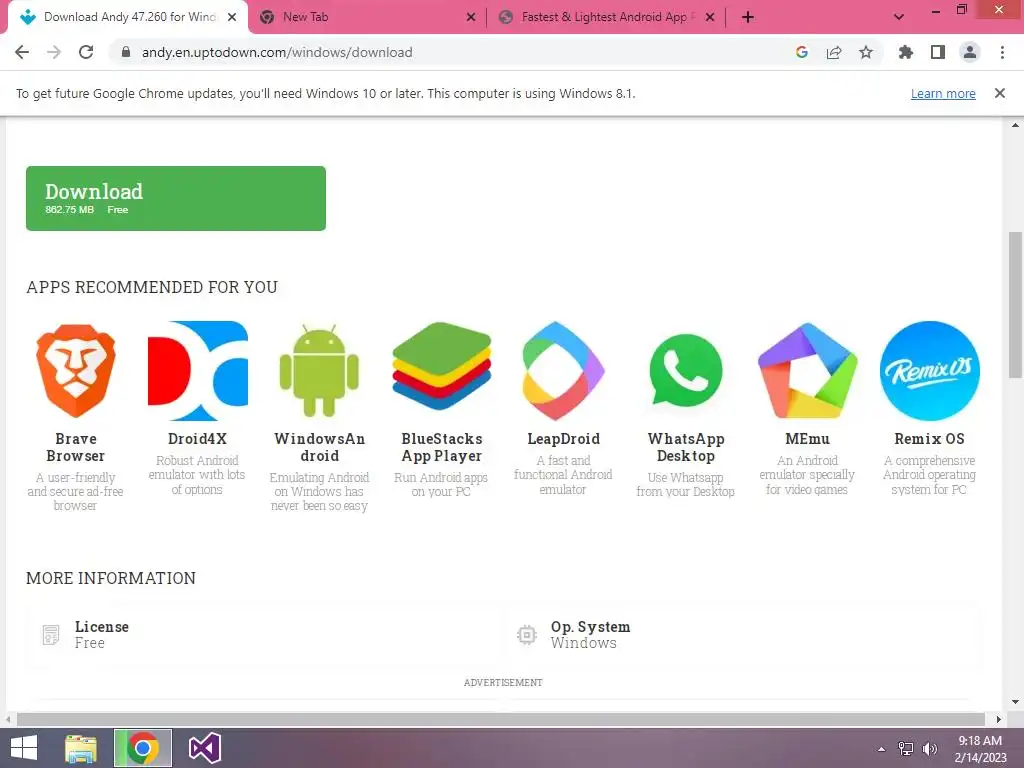Image resolution: width=1024 pixels, height=768 pixels.
Task: Reload the current page
Action: [x=86, y=52]
